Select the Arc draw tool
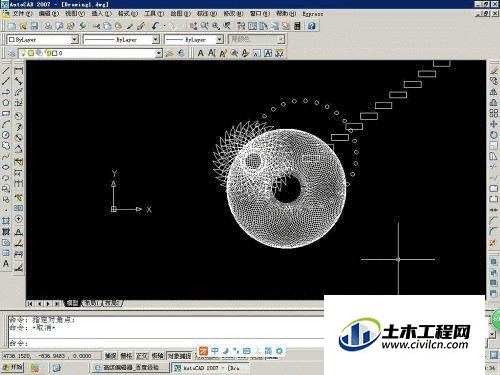 pyautogui.click(x=6, y=124)
